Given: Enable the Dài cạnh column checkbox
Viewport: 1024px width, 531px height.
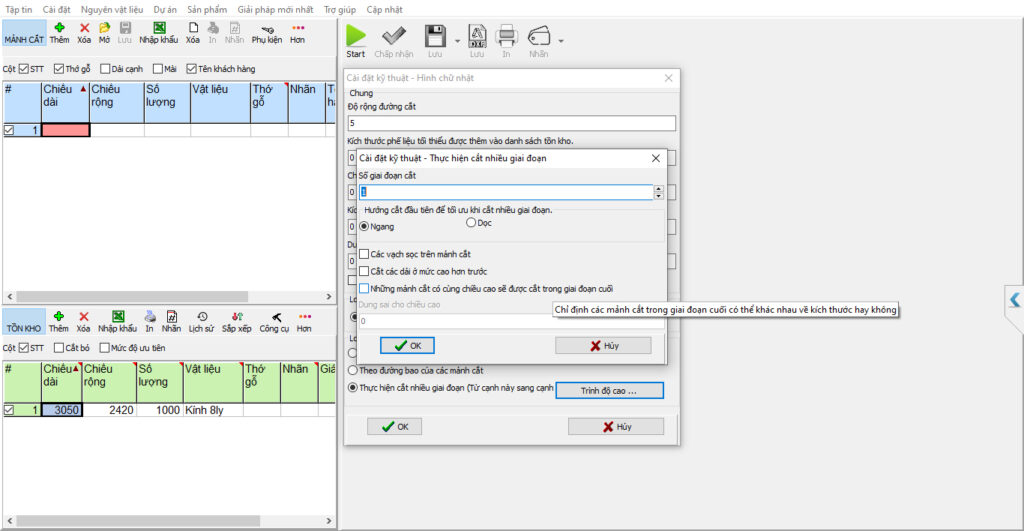Looking at the screenshot, I should tap(105, 69).
